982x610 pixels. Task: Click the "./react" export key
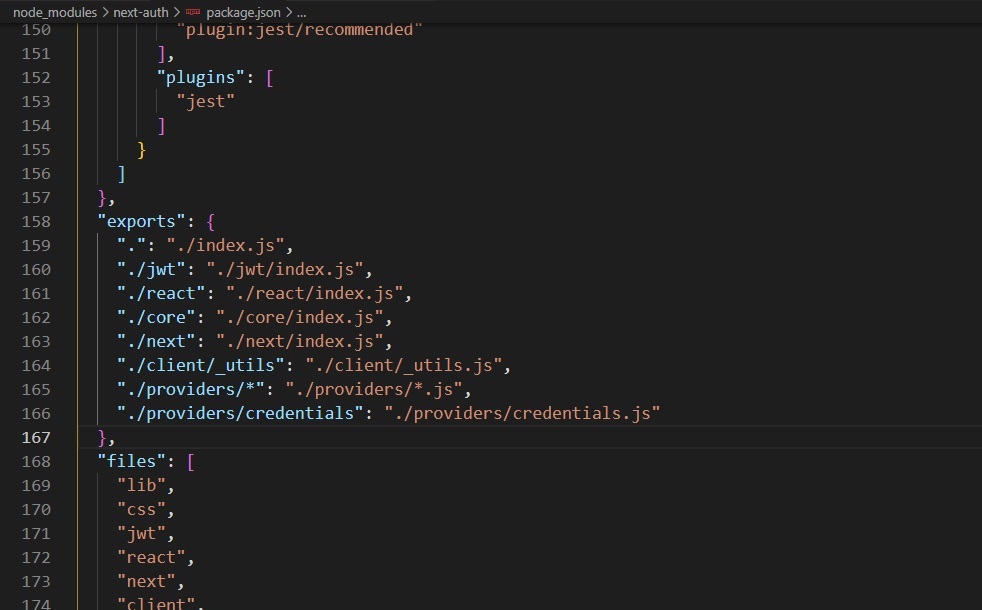point(161,294)
